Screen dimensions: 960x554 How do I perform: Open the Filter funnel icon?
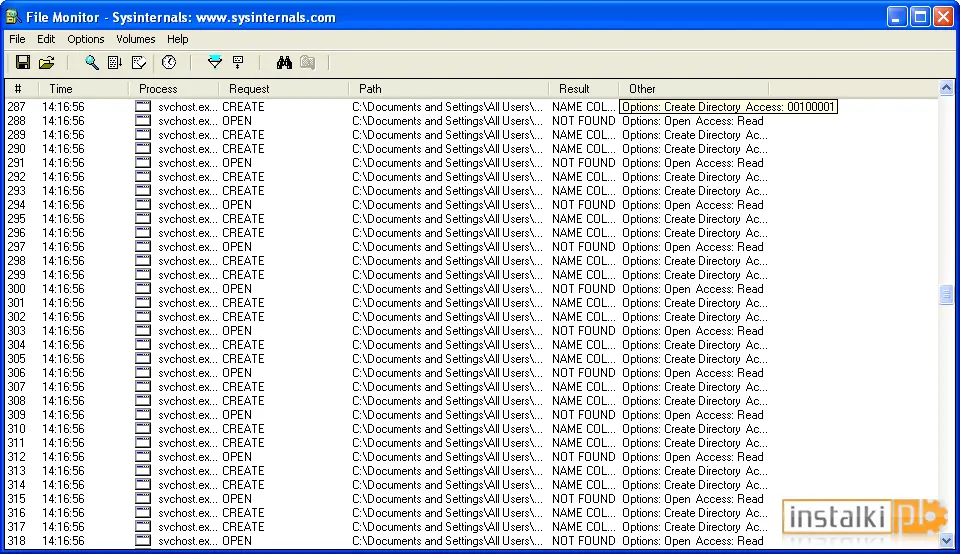tap(215, 62)
